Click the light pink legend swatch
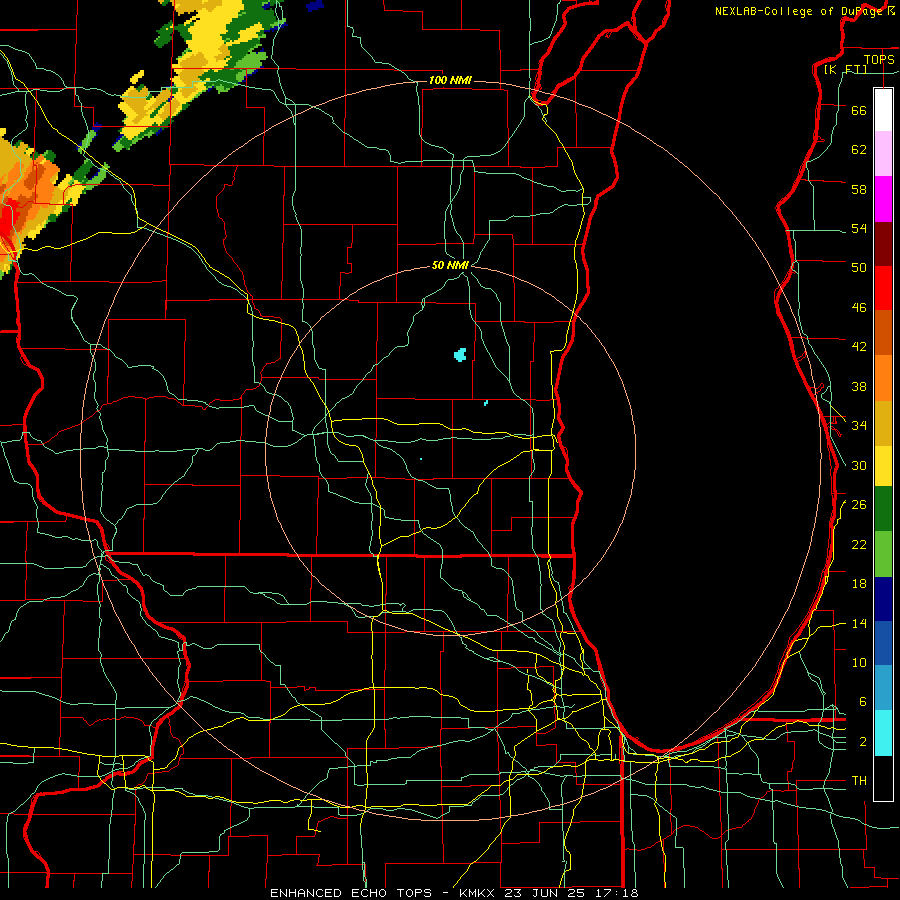 coord(883,153)
